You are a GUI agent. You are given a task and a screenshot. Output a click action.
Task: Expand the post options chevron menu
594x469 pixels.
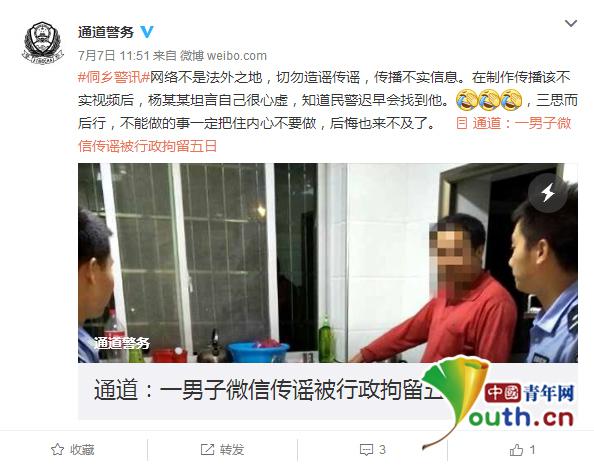tap(571, 24)
